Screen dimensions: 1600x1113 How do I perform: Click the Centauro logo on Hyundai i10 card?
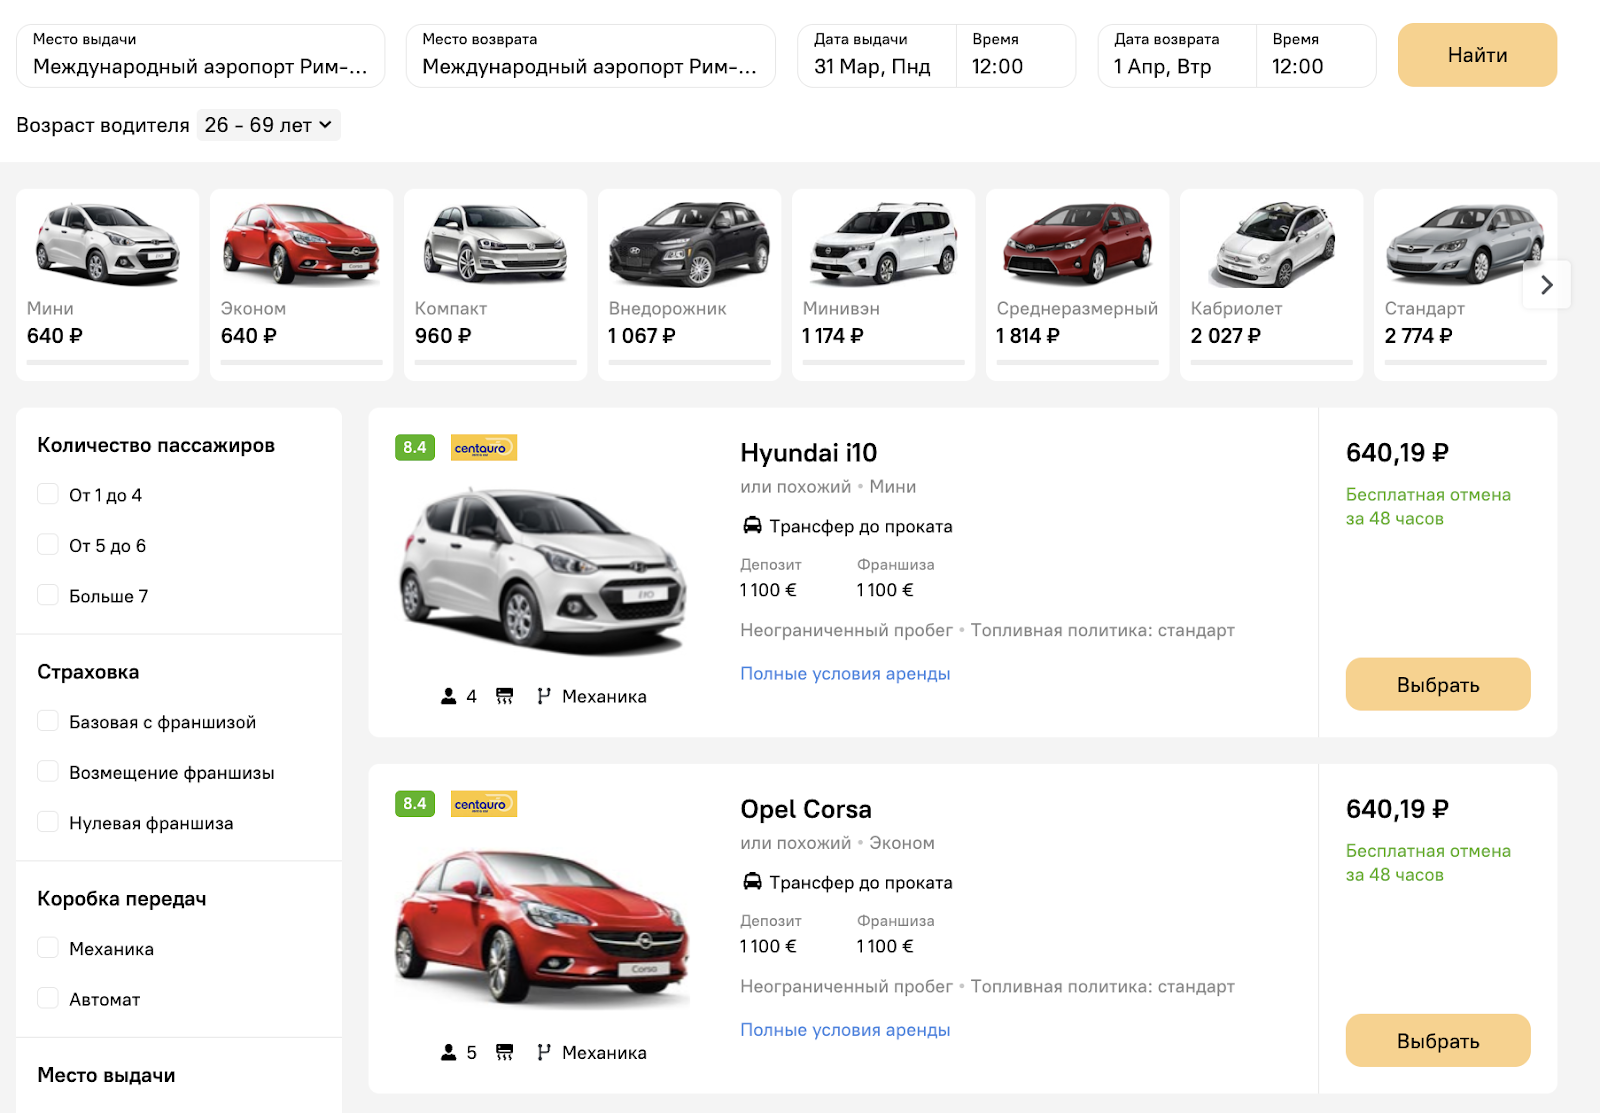[484, 448]
